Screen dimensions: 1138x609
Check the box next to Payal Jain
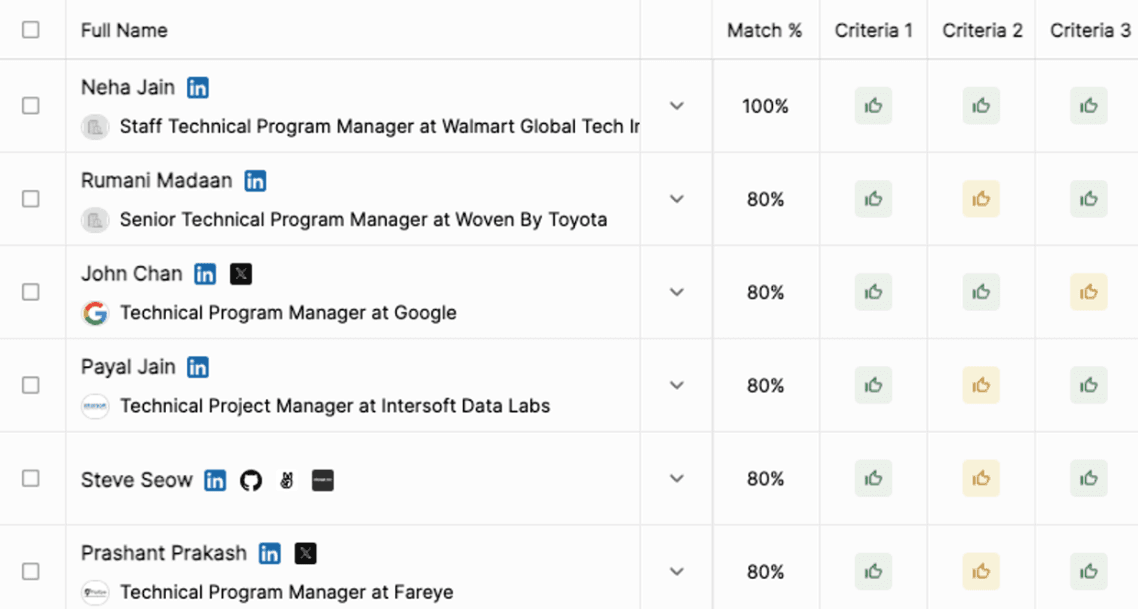pos(31,385)
